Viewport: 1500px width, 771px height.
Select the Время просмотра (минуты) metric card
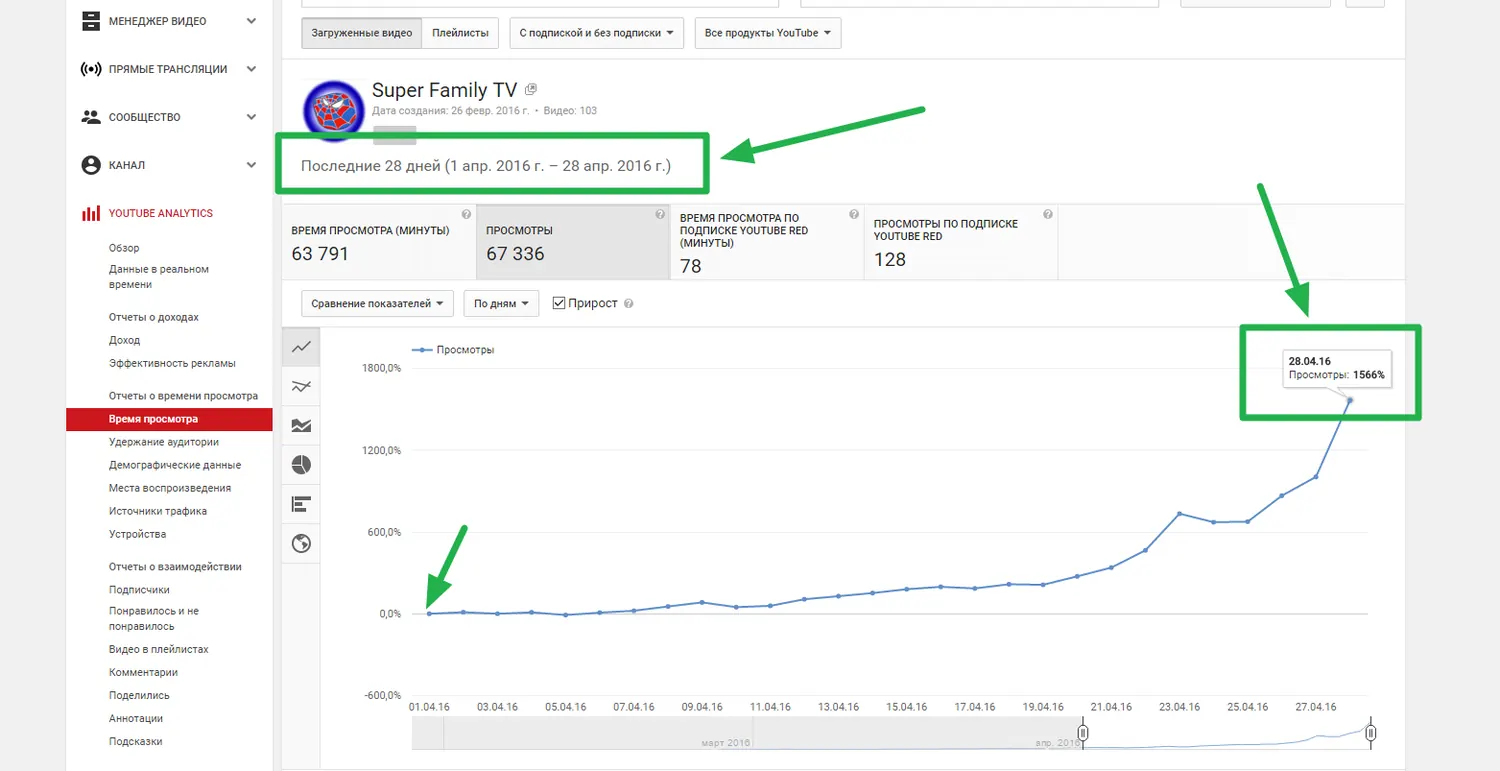(x=379, y=242)
